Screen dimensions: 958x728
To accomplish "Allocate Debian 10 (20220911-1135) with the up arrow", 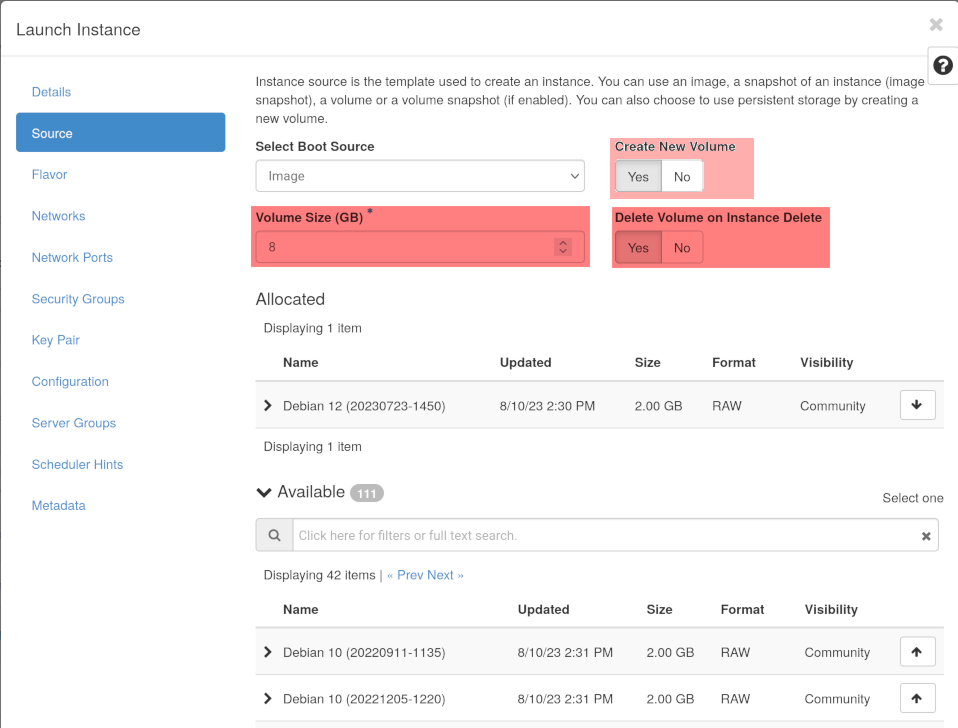I will pos(917,651).
